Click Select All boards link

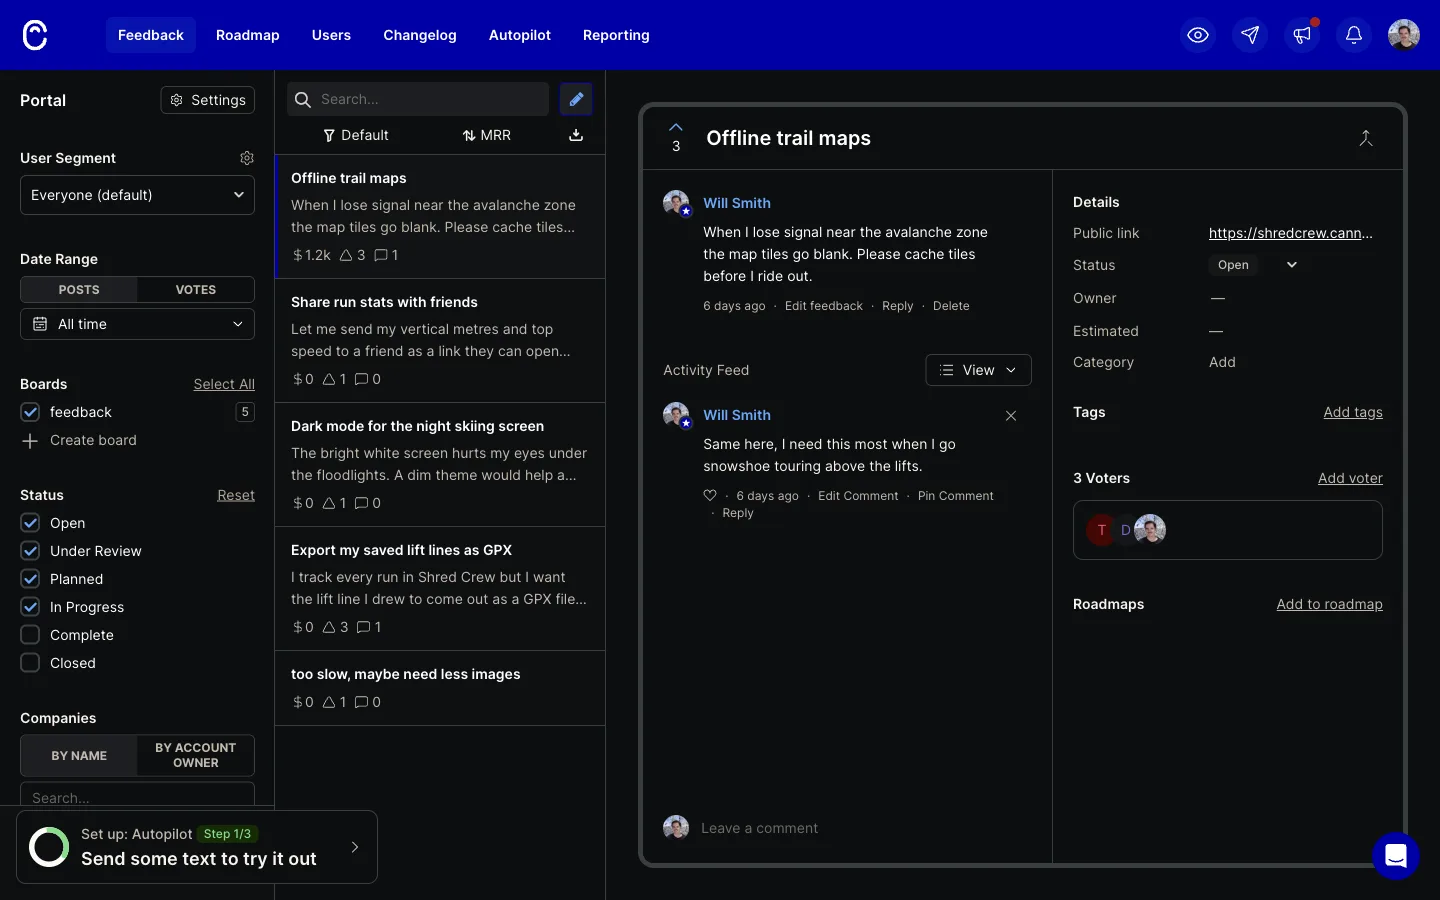tap(224, 384)
